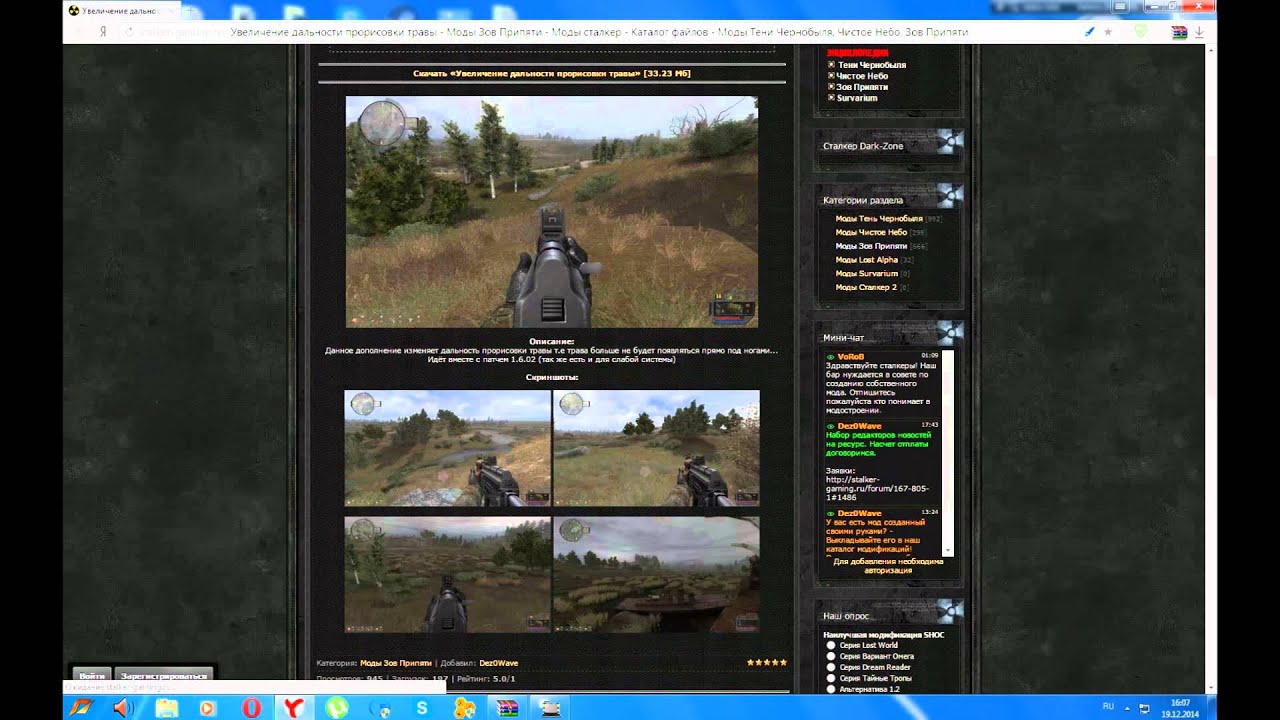Click the Yandex 'Я' button in address bar
This screenshot has height=720, width=1280.
[103, 32]
